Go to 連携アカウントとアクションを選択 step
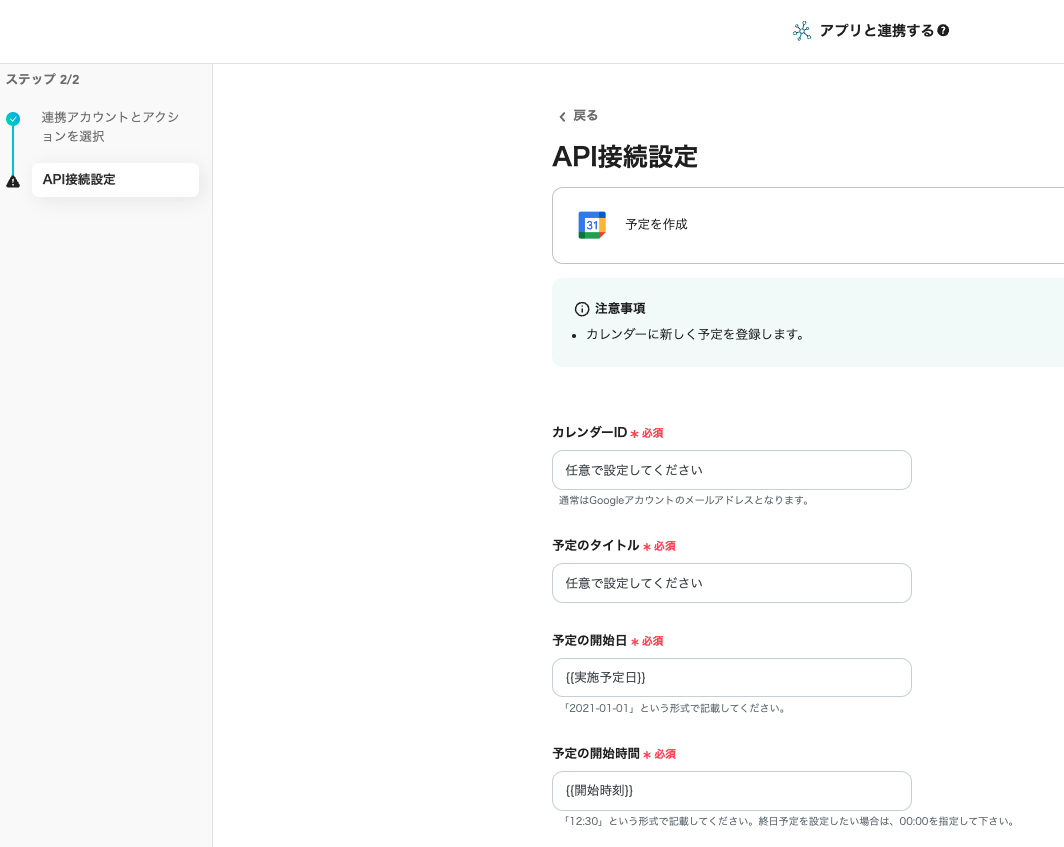This screenshot has width=1064, height=847. 110,127
